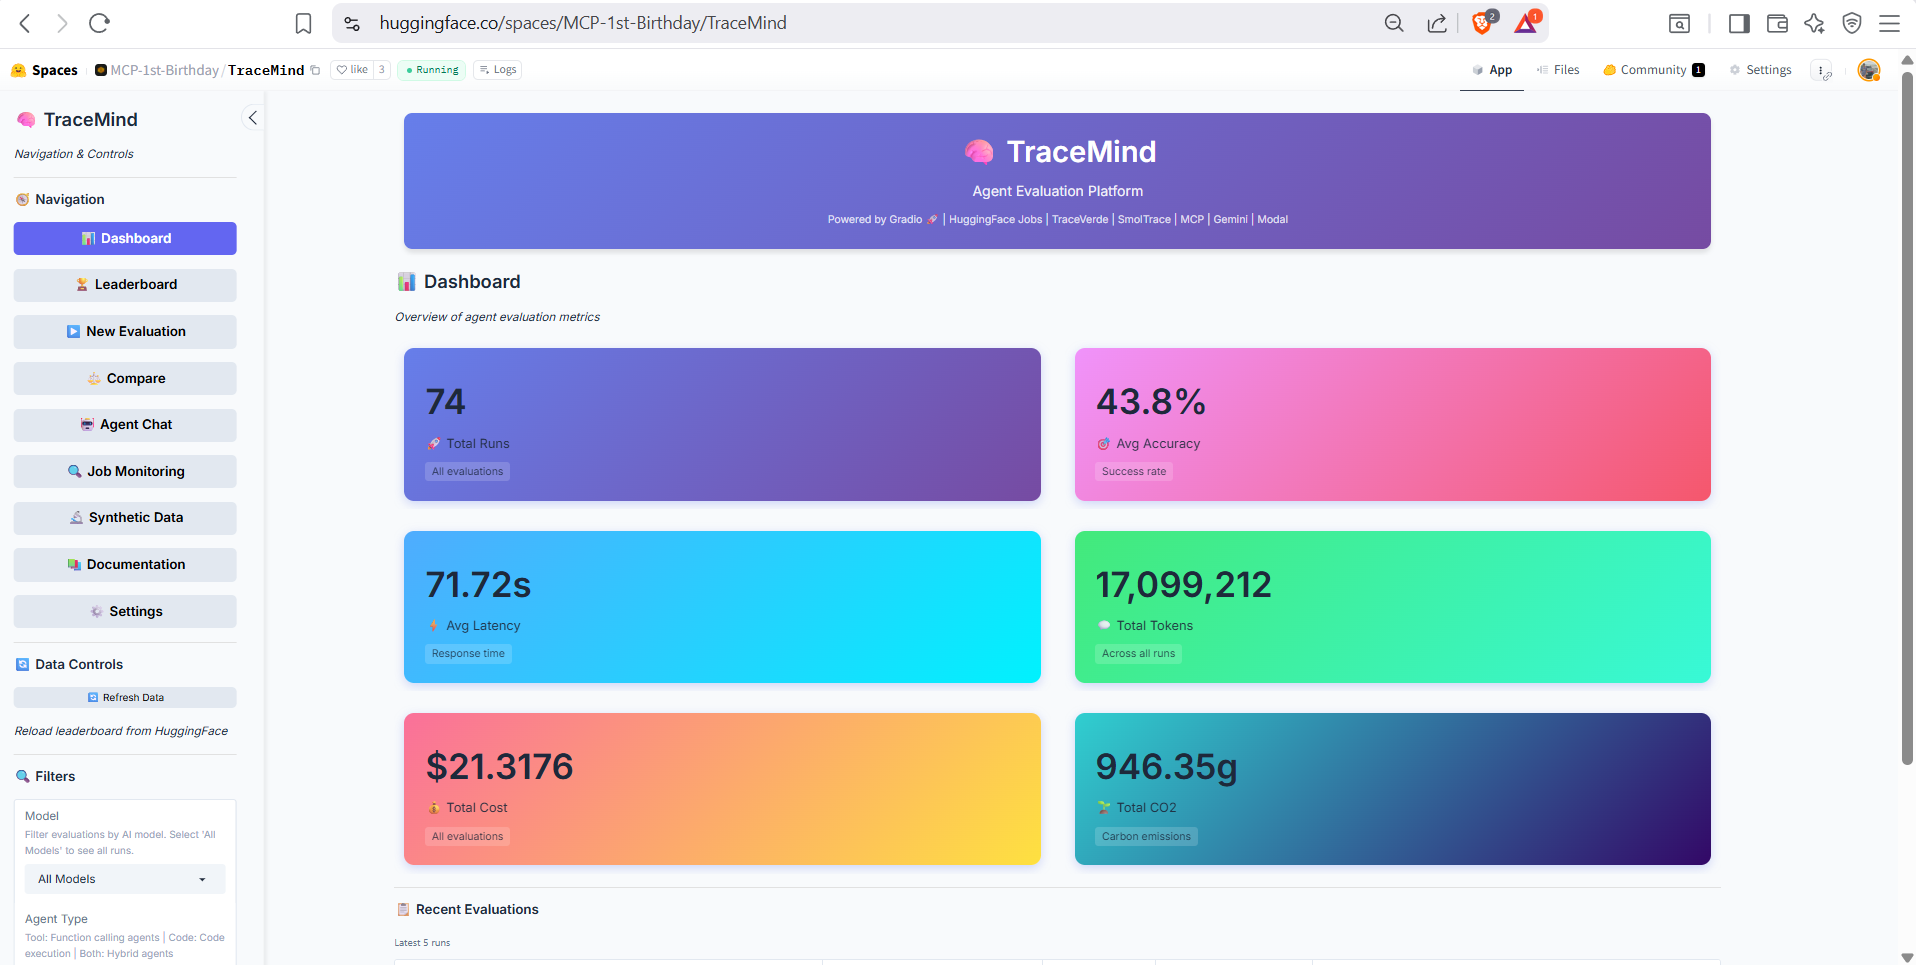Click the Running status badge
This screenshot has height=965, width=1916.
tap(432, 70)
